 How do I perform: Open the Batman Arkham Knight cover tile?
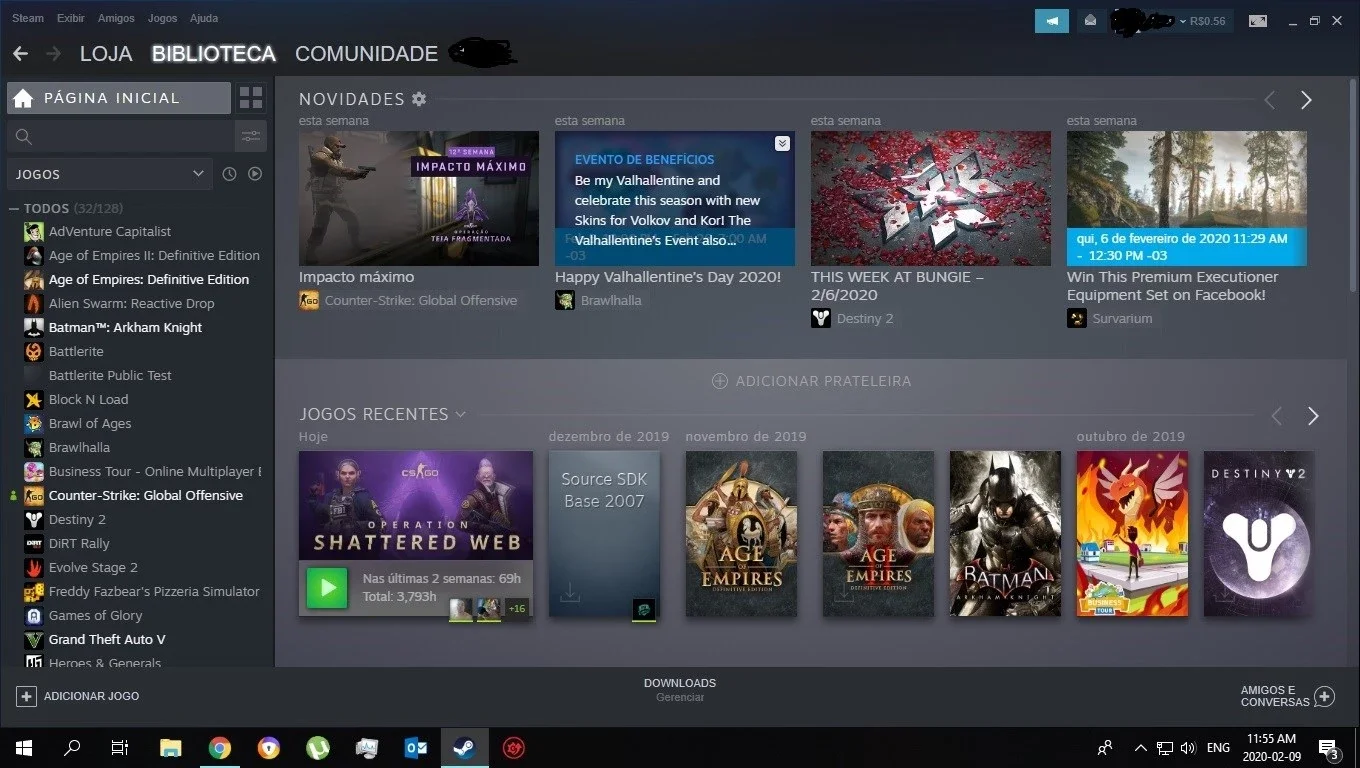point(1005,534)
